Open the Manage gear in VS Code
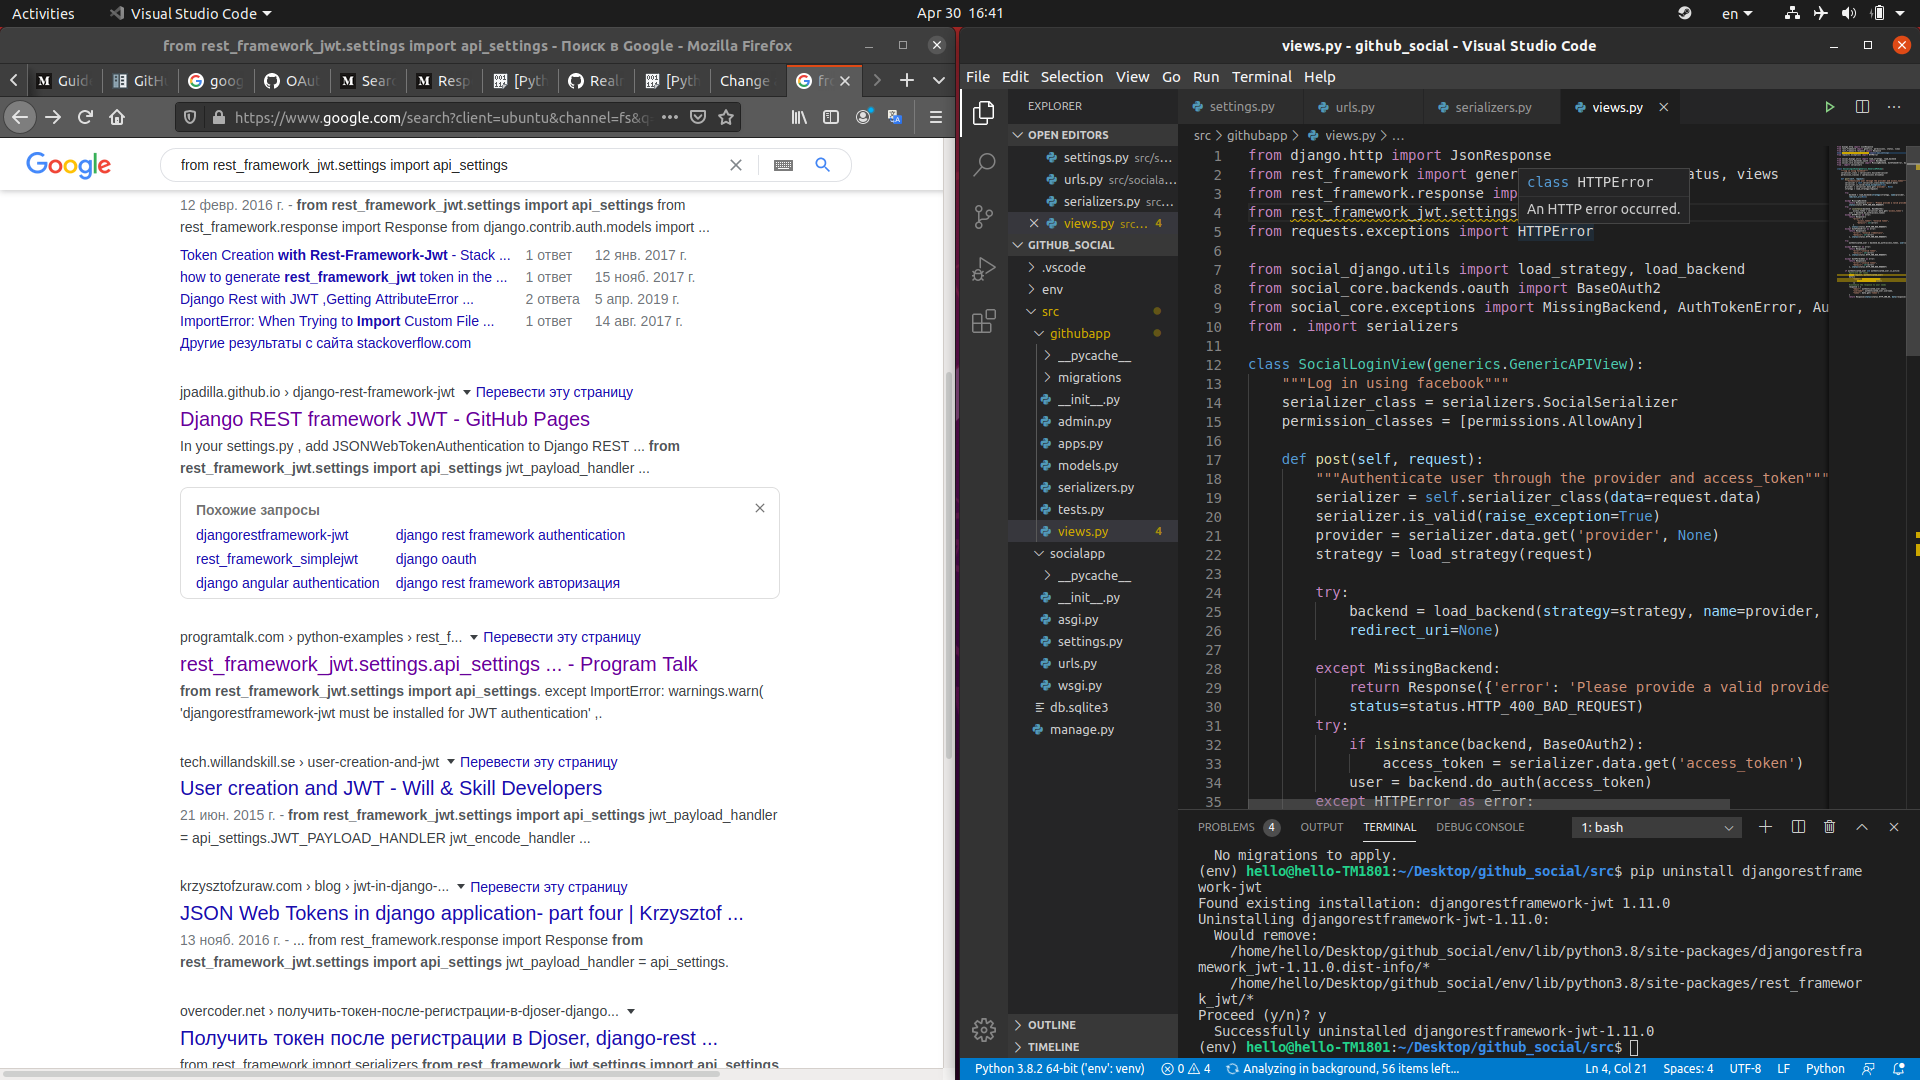The width and height of the screenshot is (1920, 1080). click(984, 1030)
